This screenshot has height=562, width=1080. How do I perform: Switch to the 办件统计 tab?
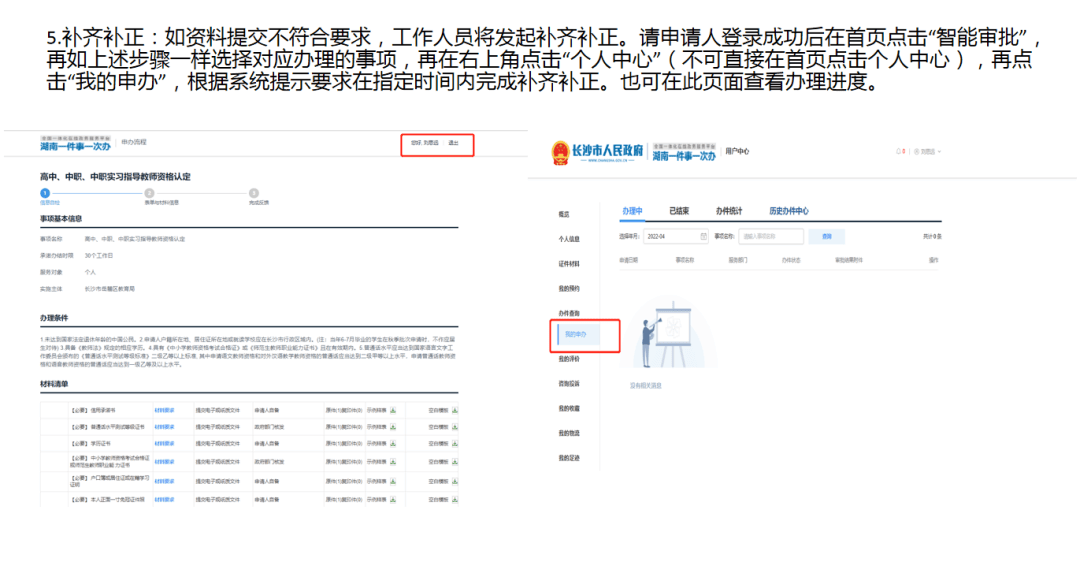729,211
